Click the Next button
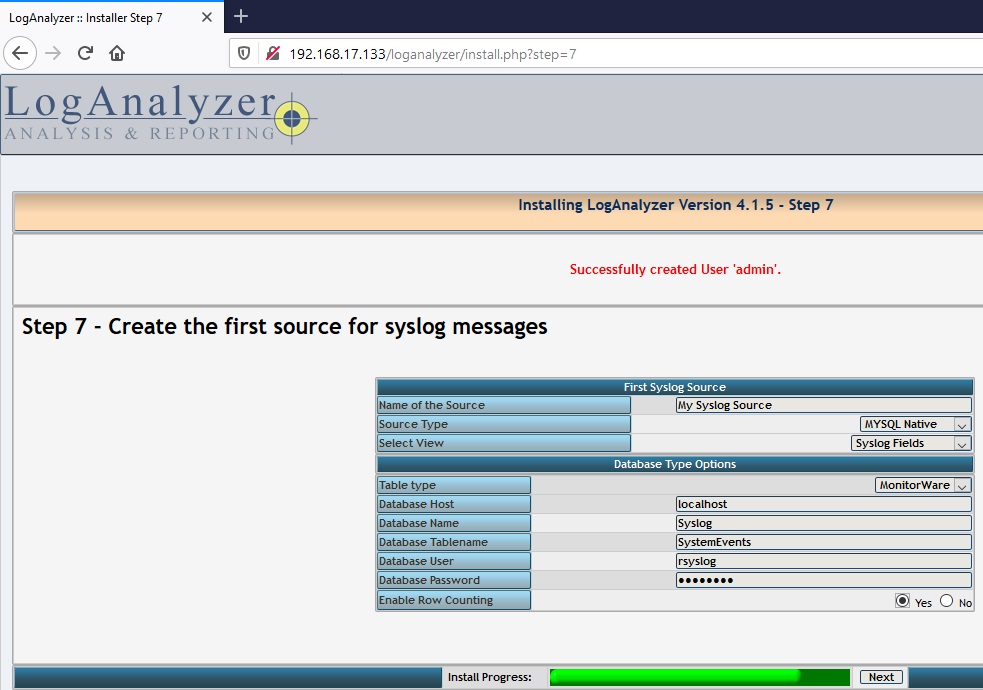 881,677
